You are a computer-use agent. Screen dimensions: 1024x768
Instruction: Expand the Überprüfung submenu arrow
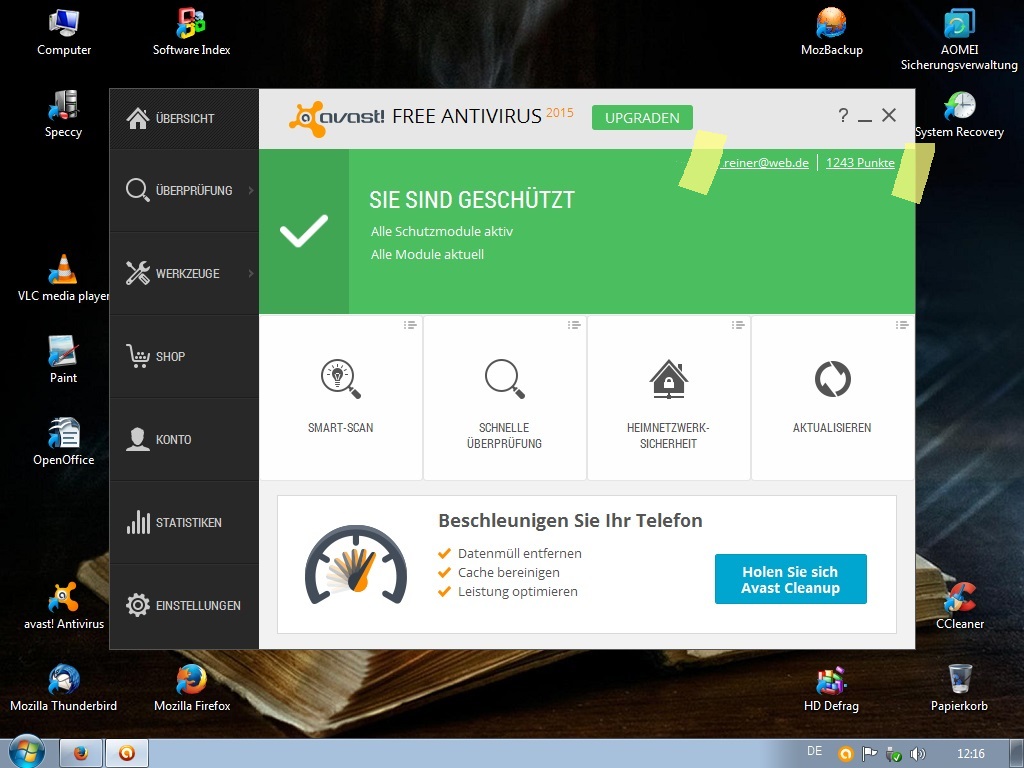(251, 191)
